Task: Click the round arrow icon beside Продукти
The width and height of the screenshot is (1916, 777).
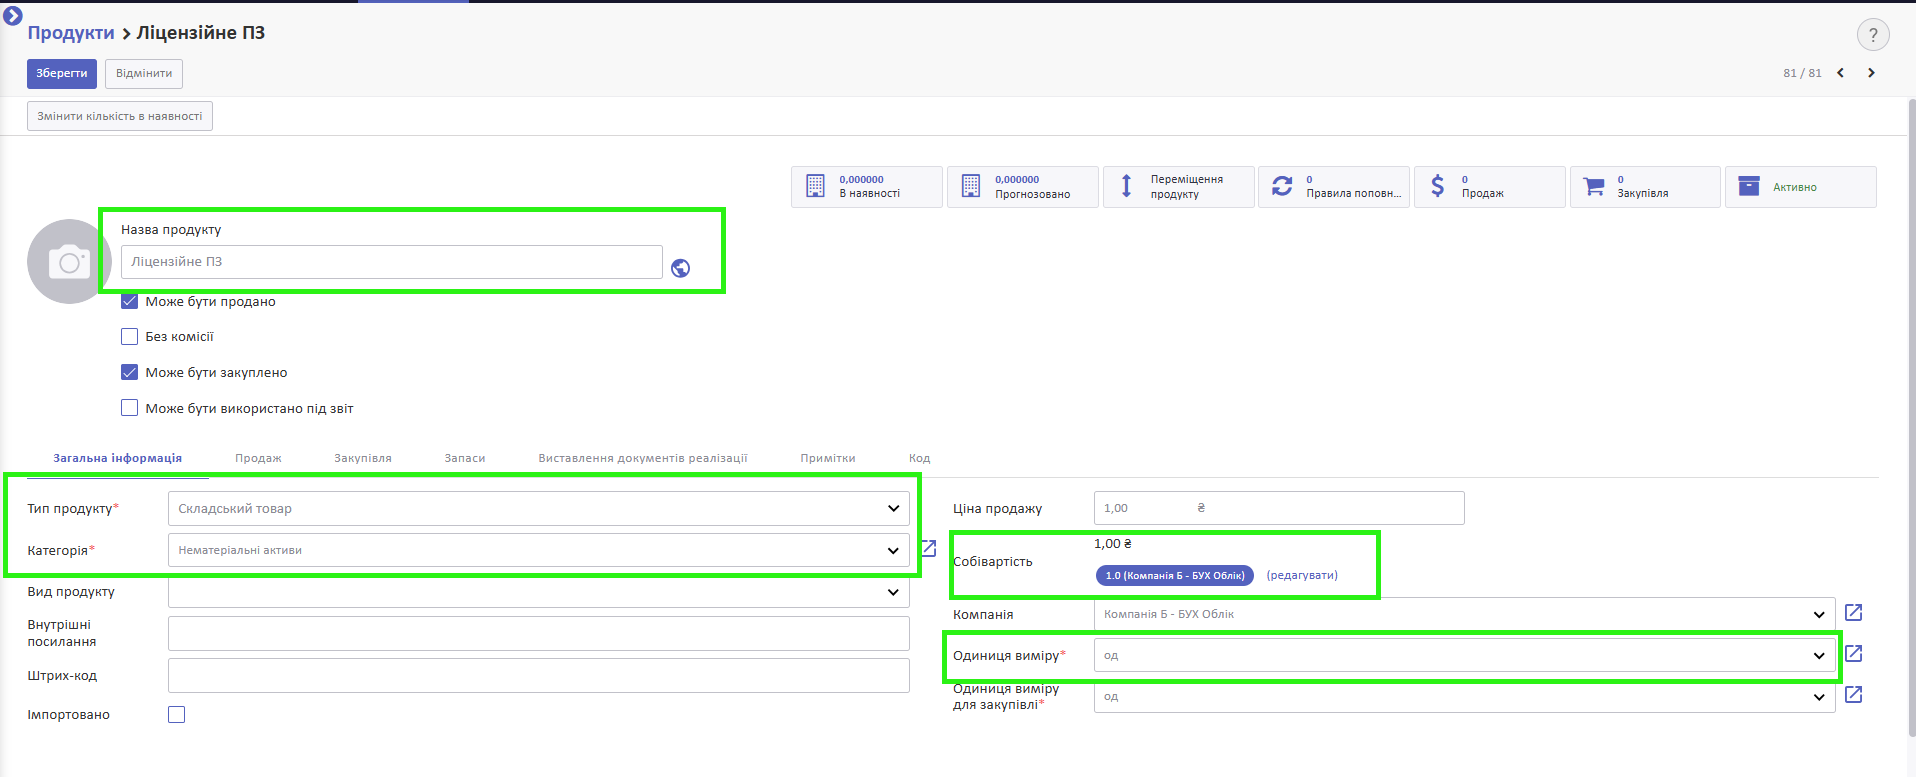Action: 13,16
